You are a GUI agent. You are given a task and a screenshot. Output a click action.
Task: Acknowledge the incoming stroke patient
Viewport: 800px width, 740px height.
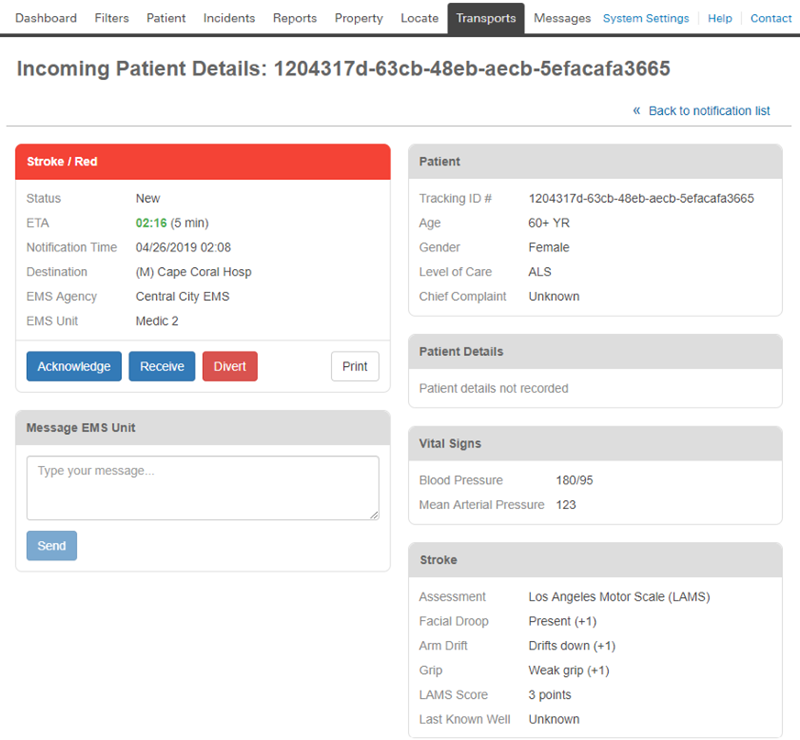[x=74, y=366]
